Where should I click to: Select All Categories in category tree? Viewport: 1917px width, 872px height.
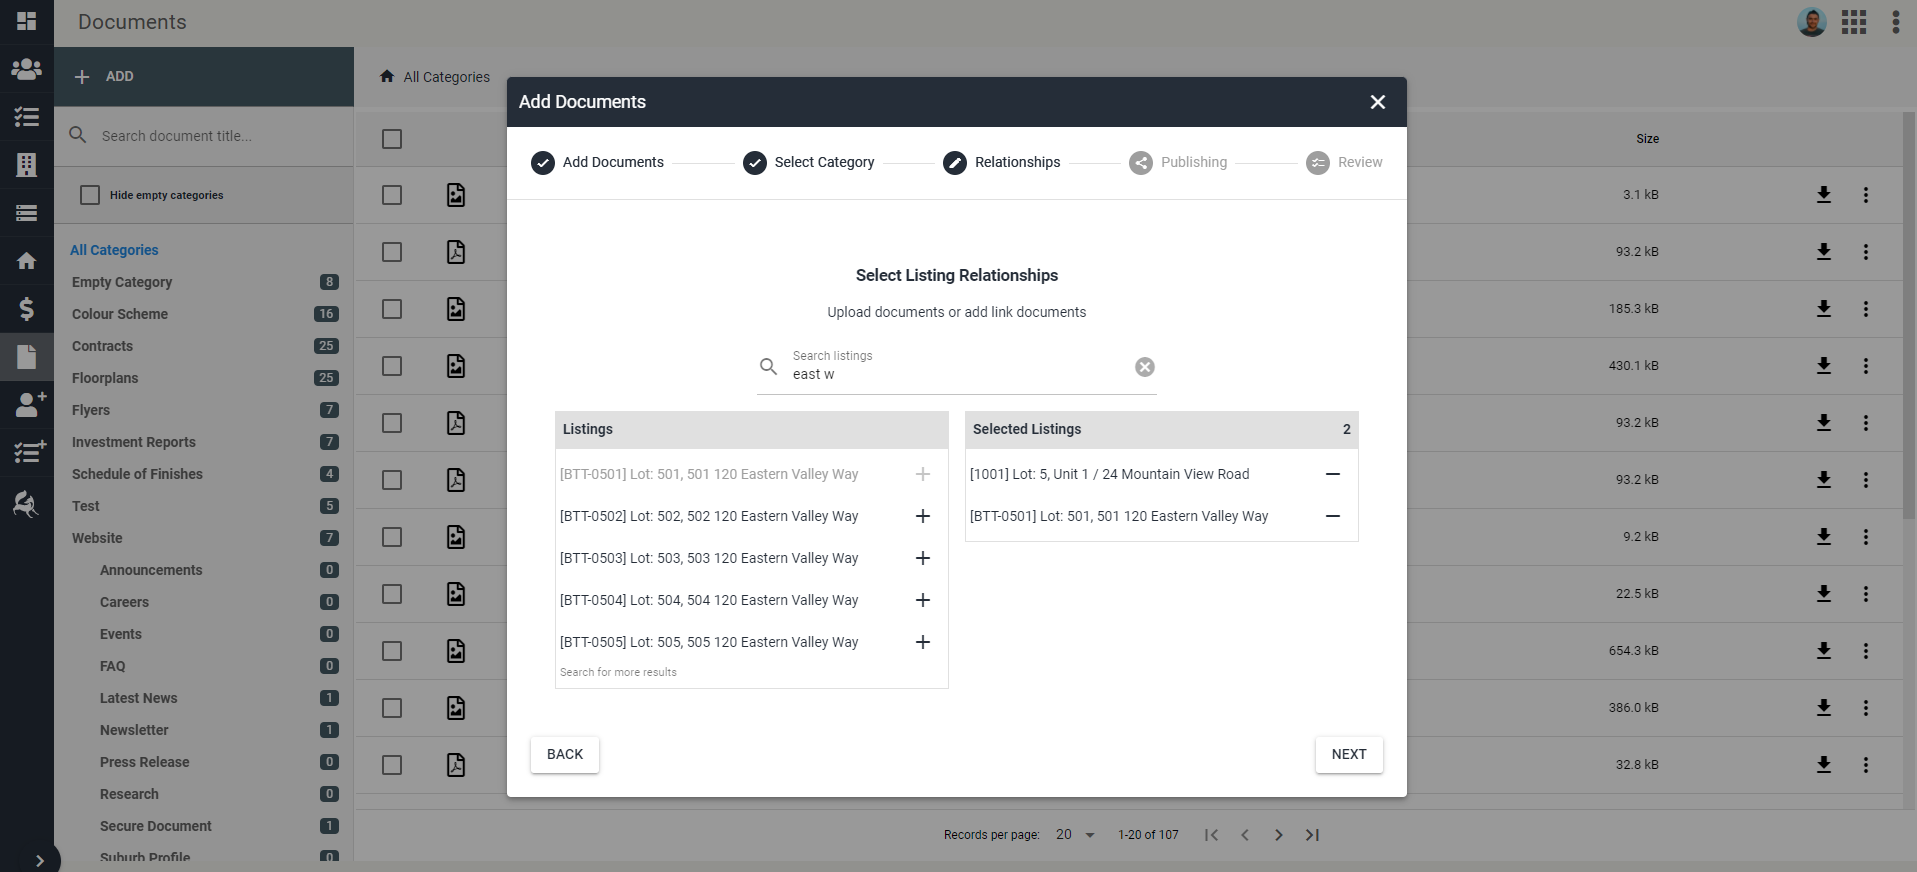click(x=114, y=250)
